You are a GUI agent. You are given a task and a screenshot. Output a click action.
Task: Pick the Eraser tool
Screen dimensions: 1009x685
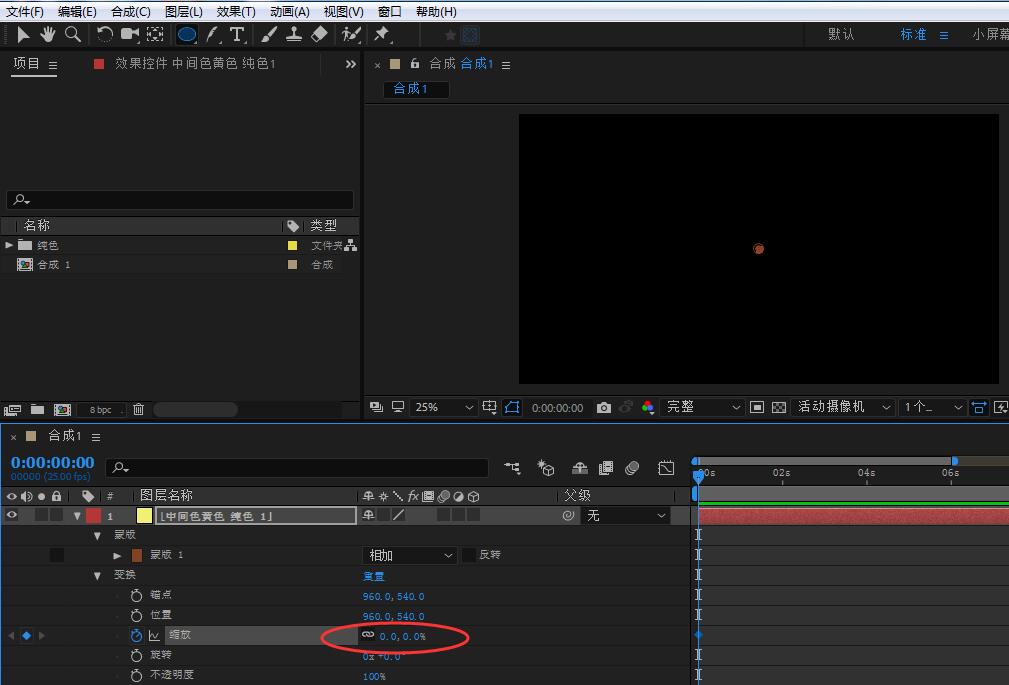pos(319,34)
